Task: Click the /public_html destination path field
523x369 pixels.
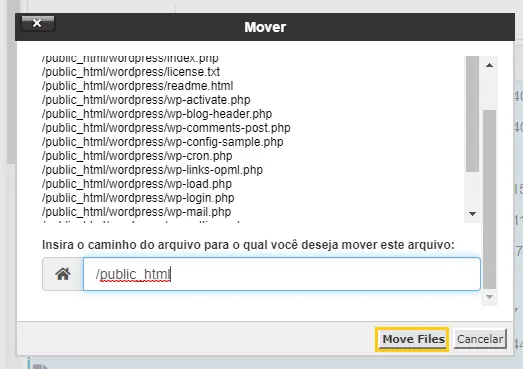Action: pyautogui.click(x=282, y=274)
